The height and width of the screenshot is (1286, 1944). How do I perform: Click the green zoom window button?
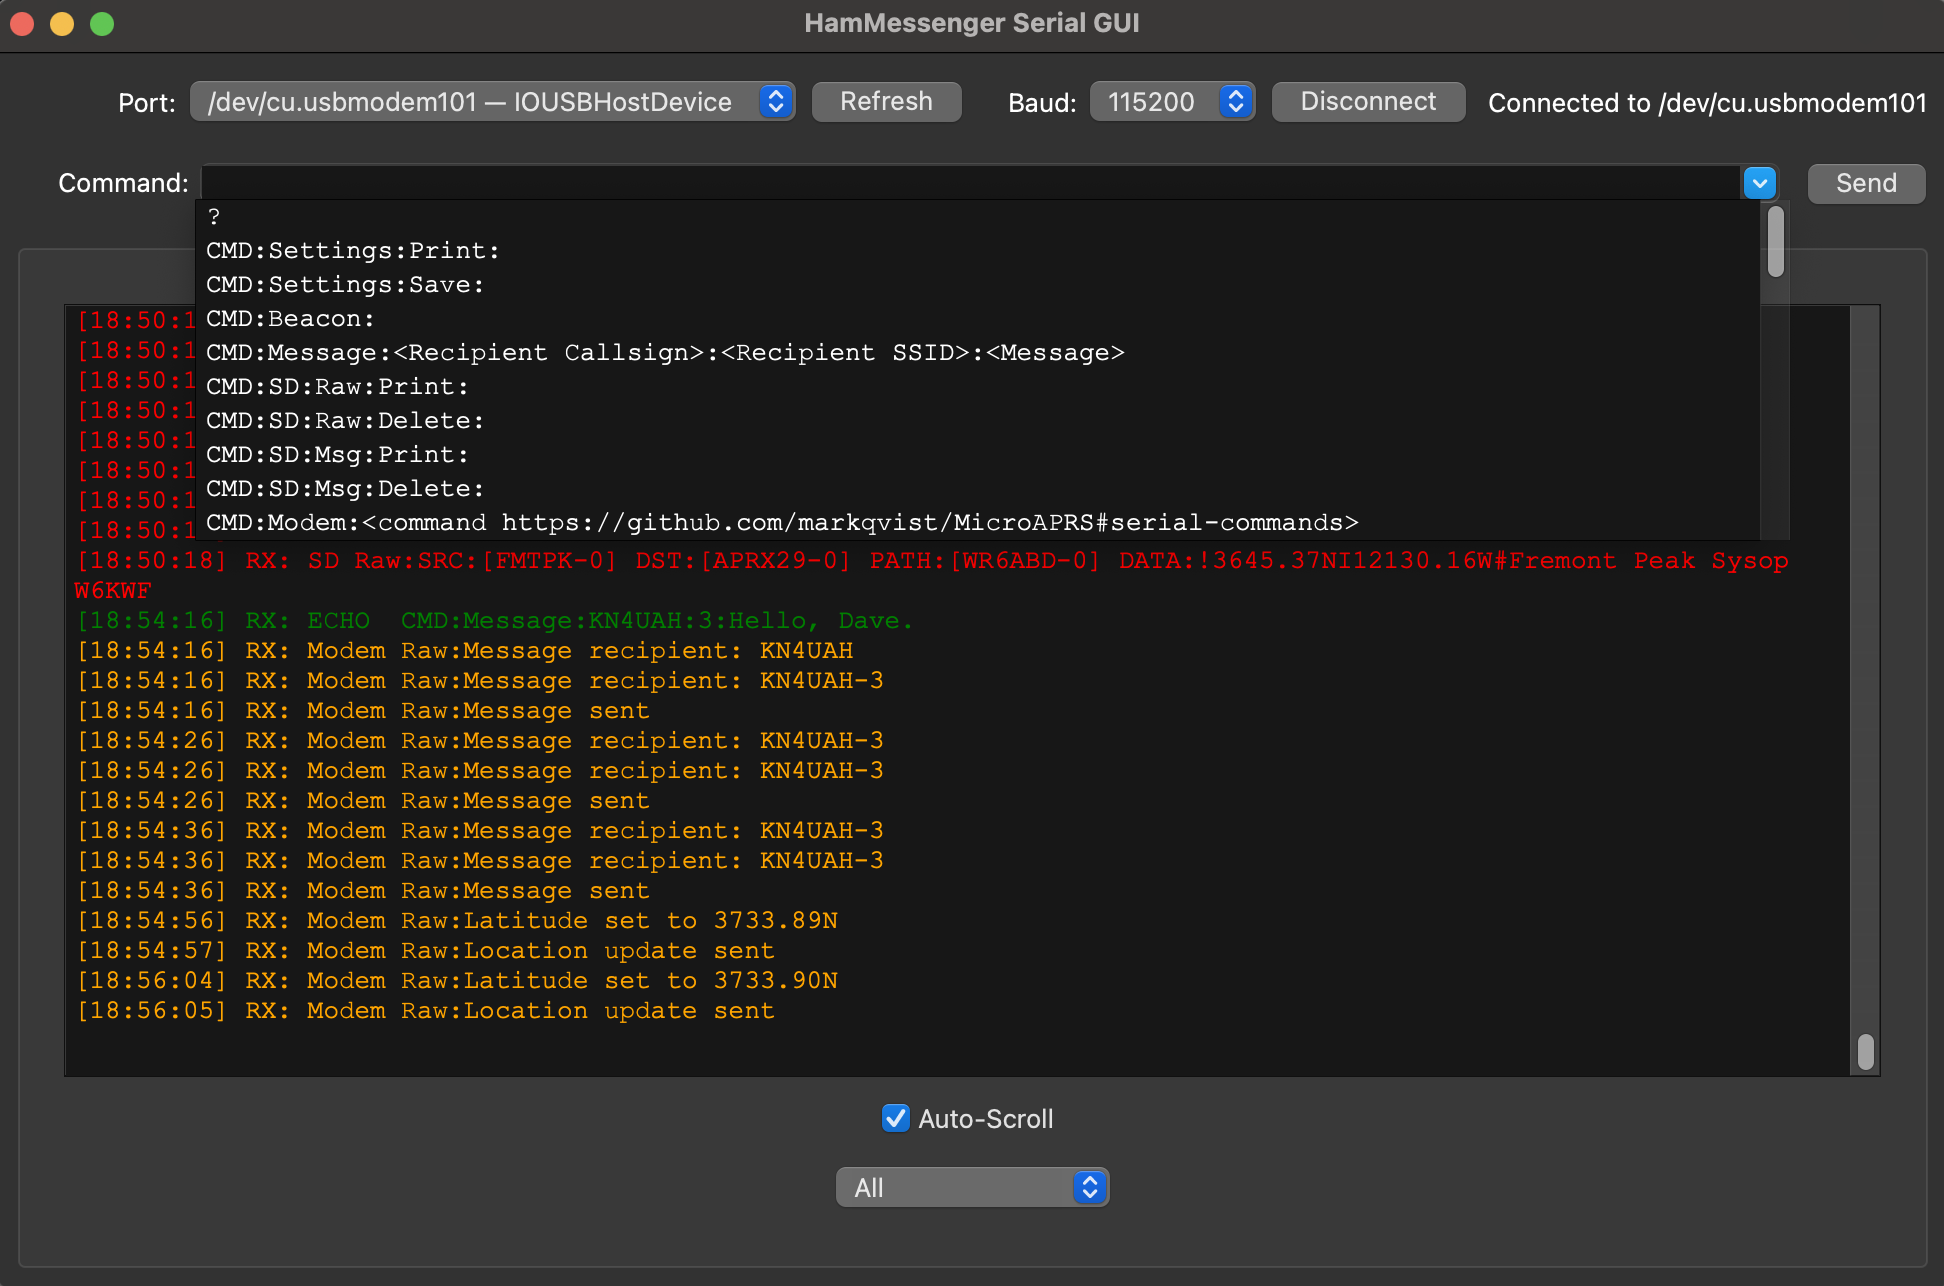102,23
